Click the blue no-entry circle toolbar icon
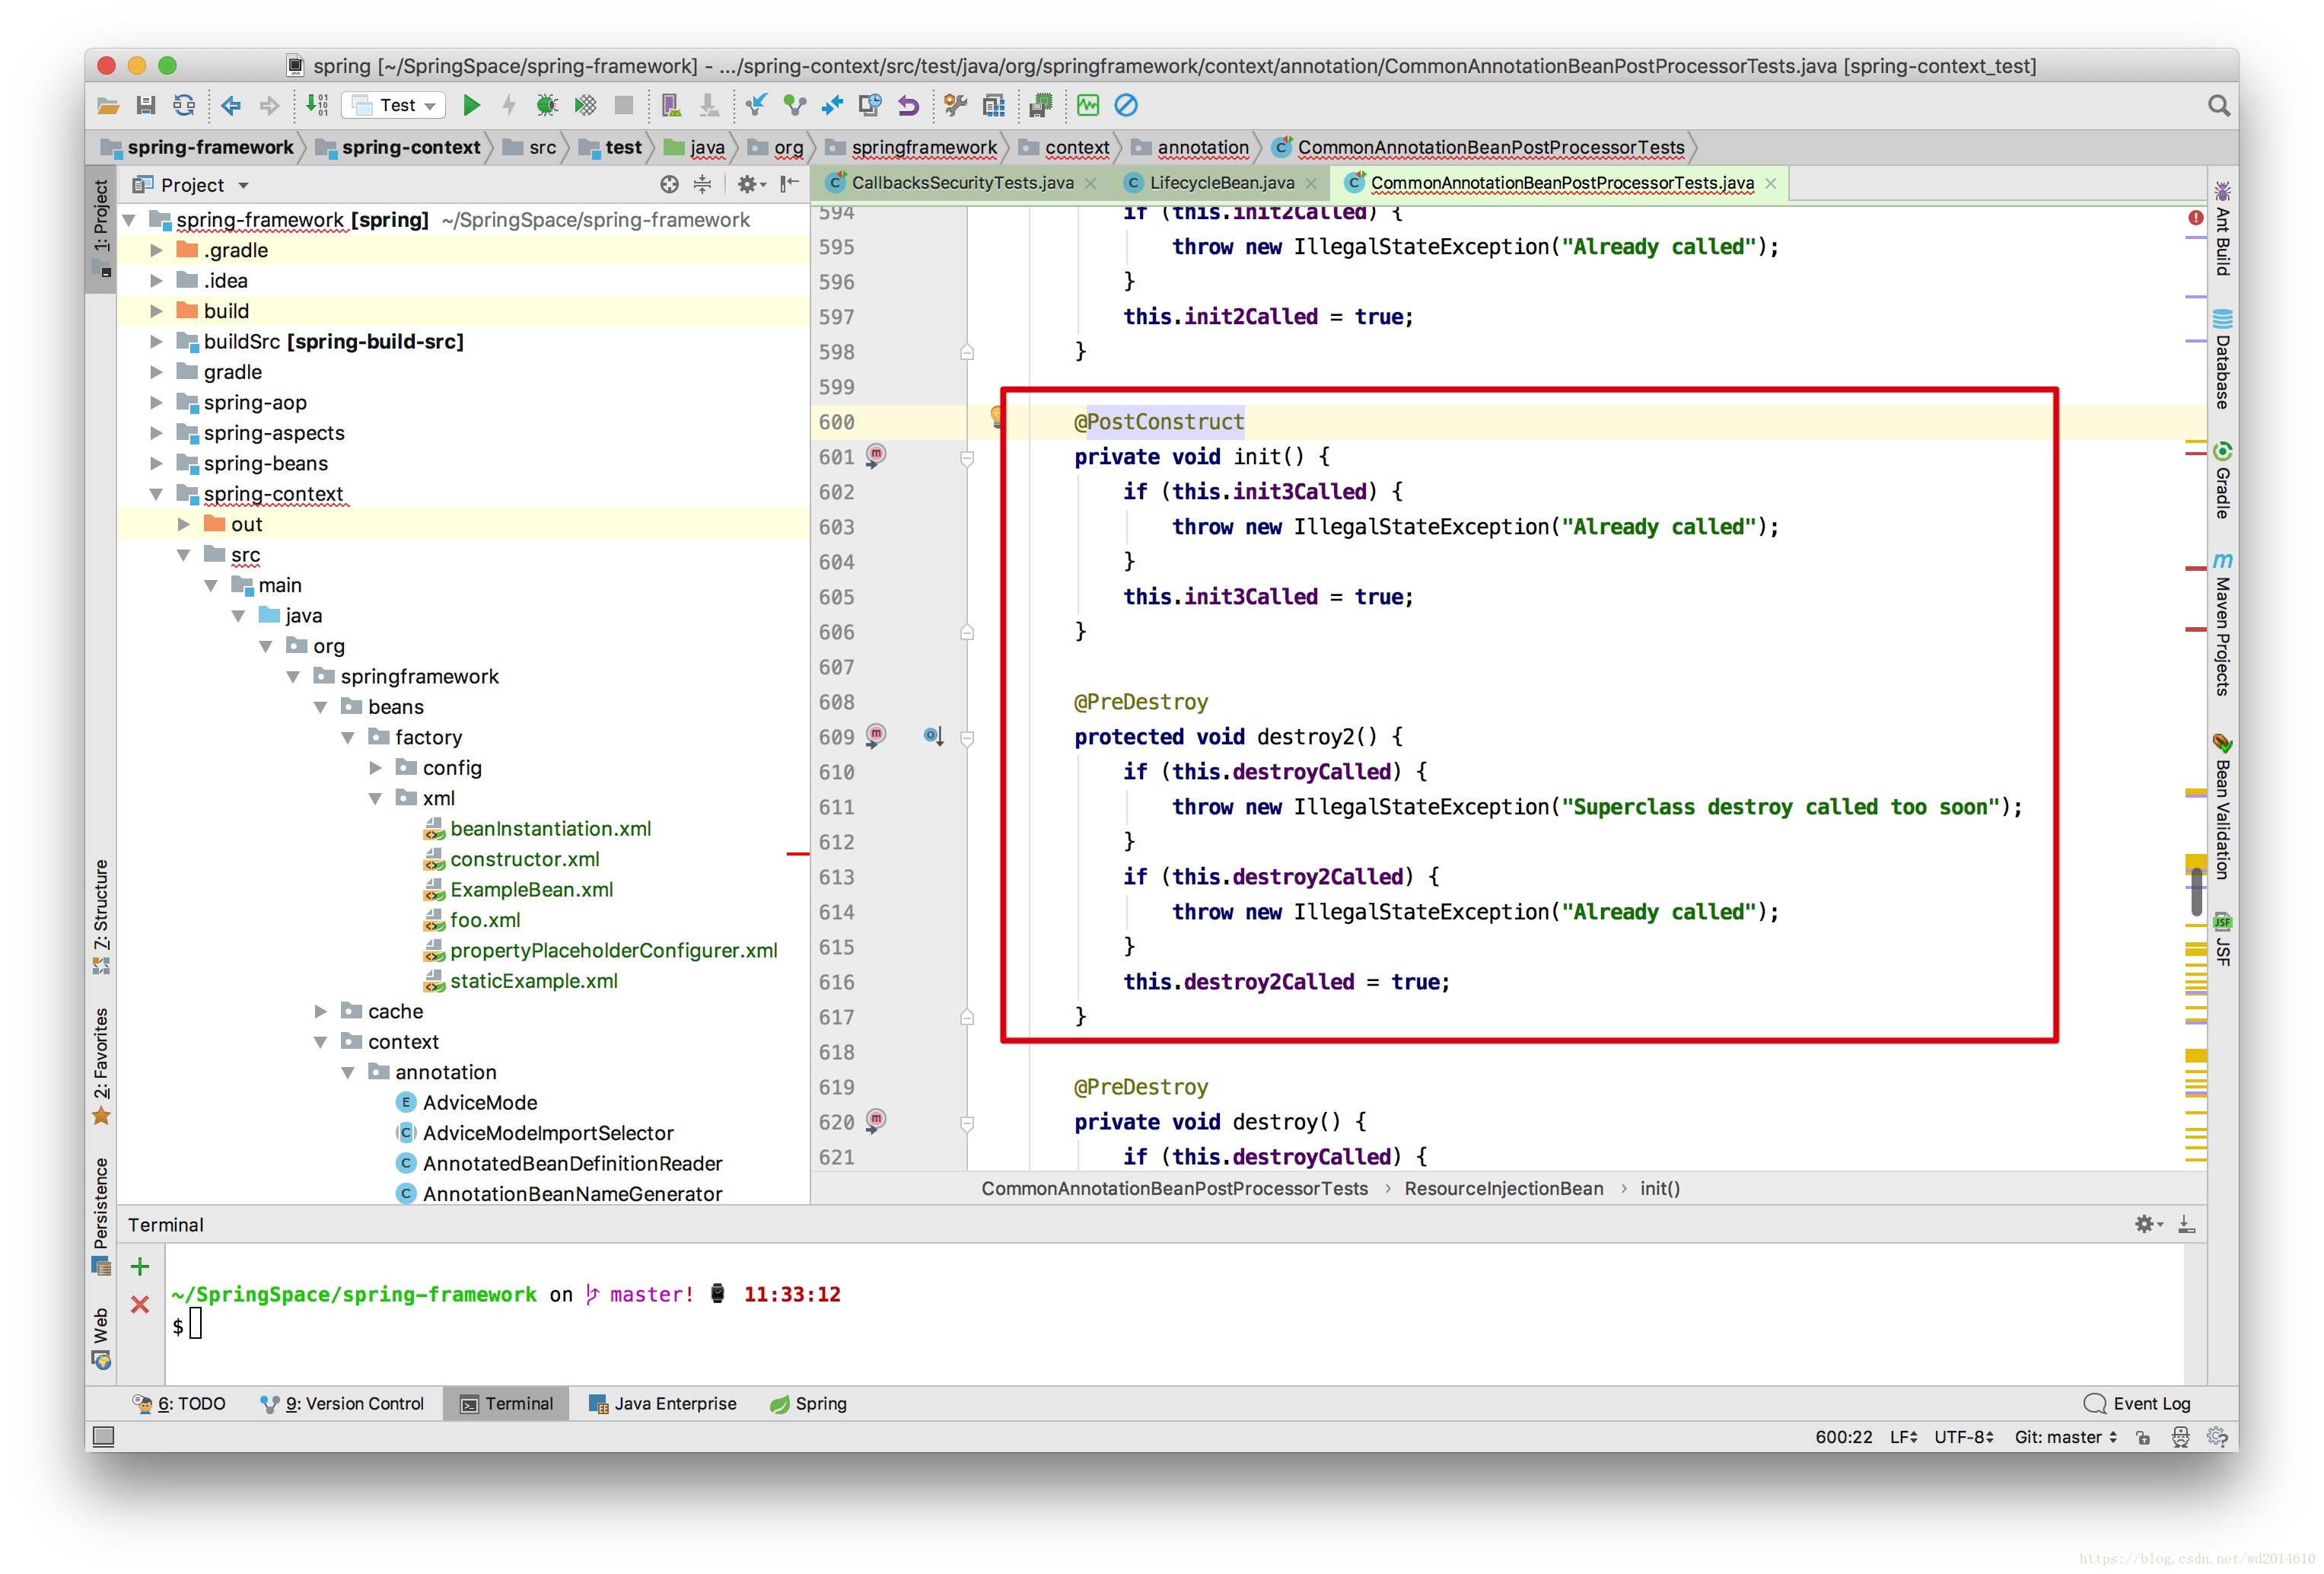The height and width of the screenshot is (1574, 2324). [x=1126, y=105]
